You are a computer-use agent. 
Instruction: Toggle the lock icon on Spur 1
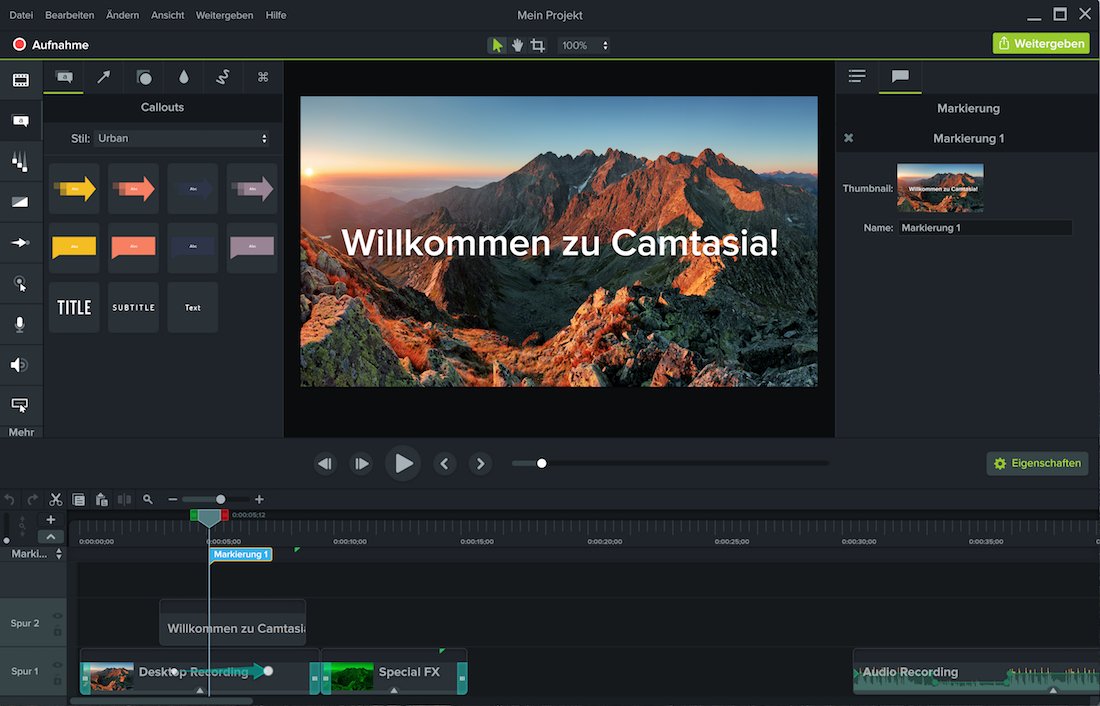pos(57,680)
